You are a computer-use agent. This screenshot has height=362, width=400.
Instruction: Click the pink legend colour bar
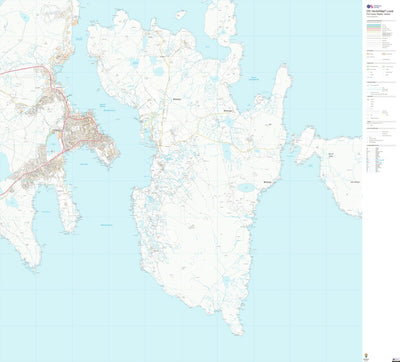click(374, 29)
